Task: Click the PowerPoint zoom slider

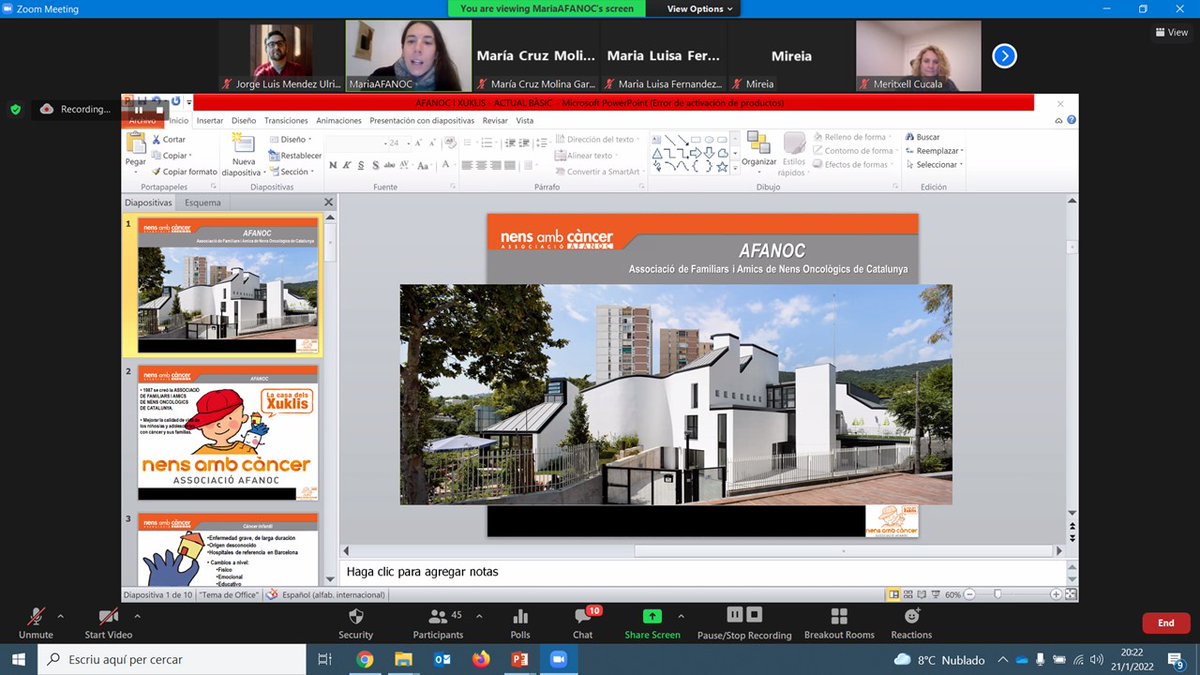Action: click(997, 594)
